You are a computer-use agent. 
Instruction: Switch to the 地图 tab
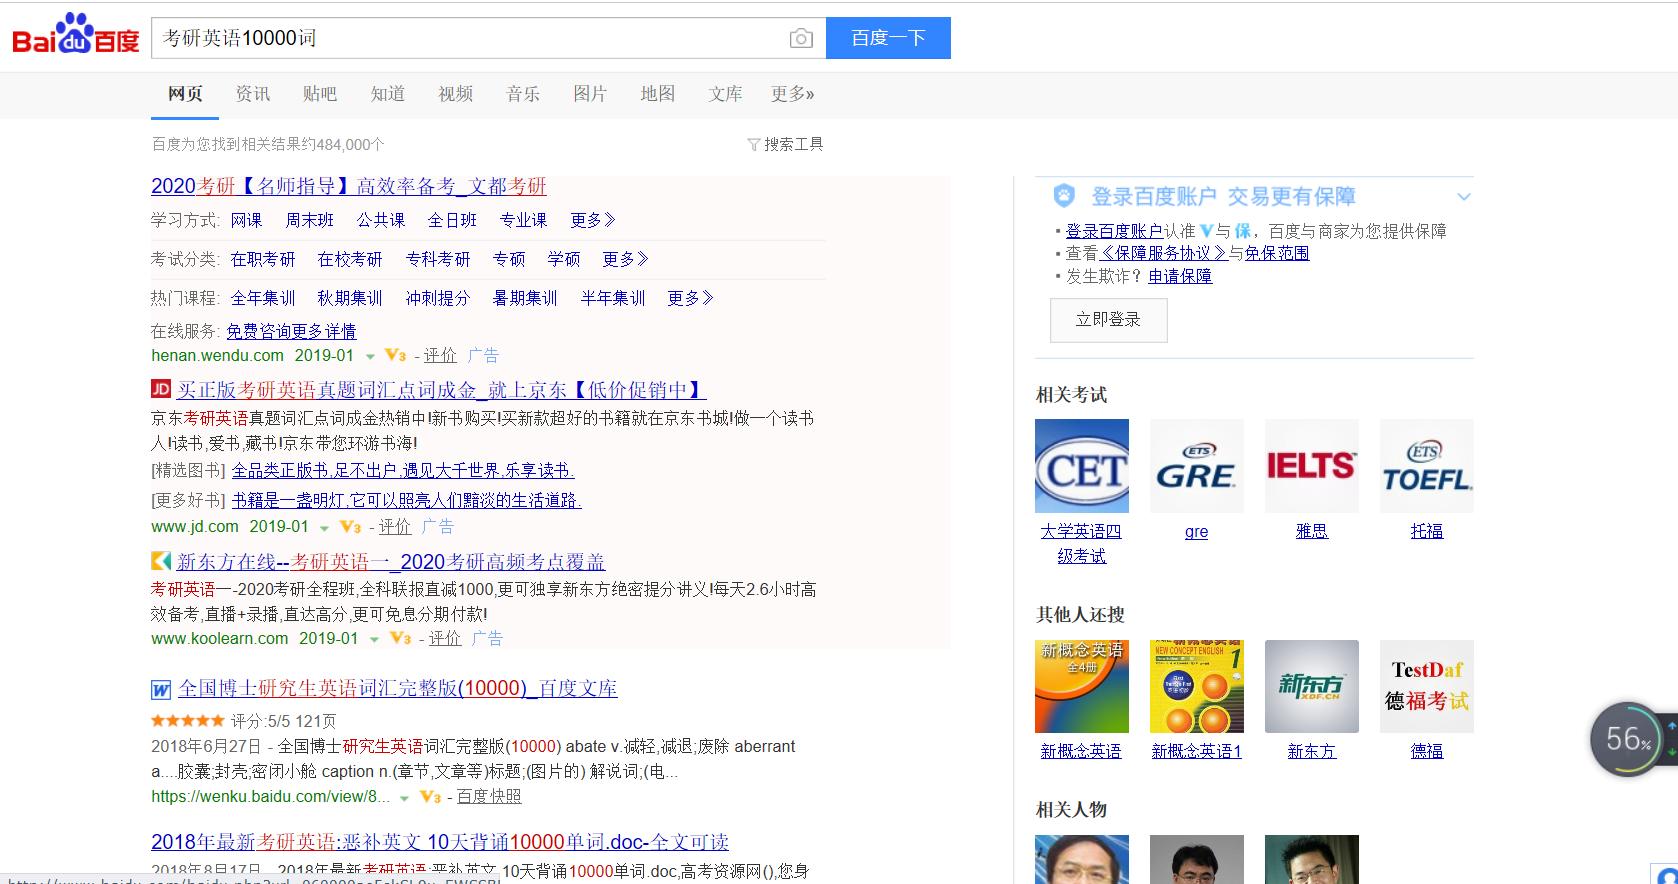point(658,94)
